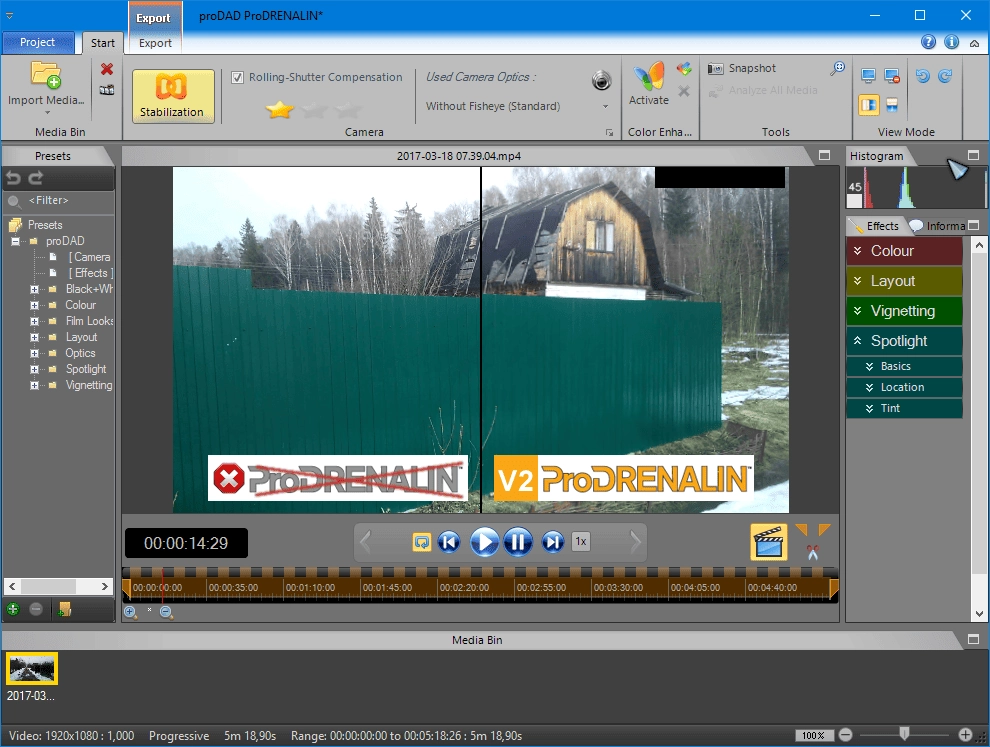Click the redo arrow in View Mode group
This screenshot has height=747, width=990.
(945, 76)
